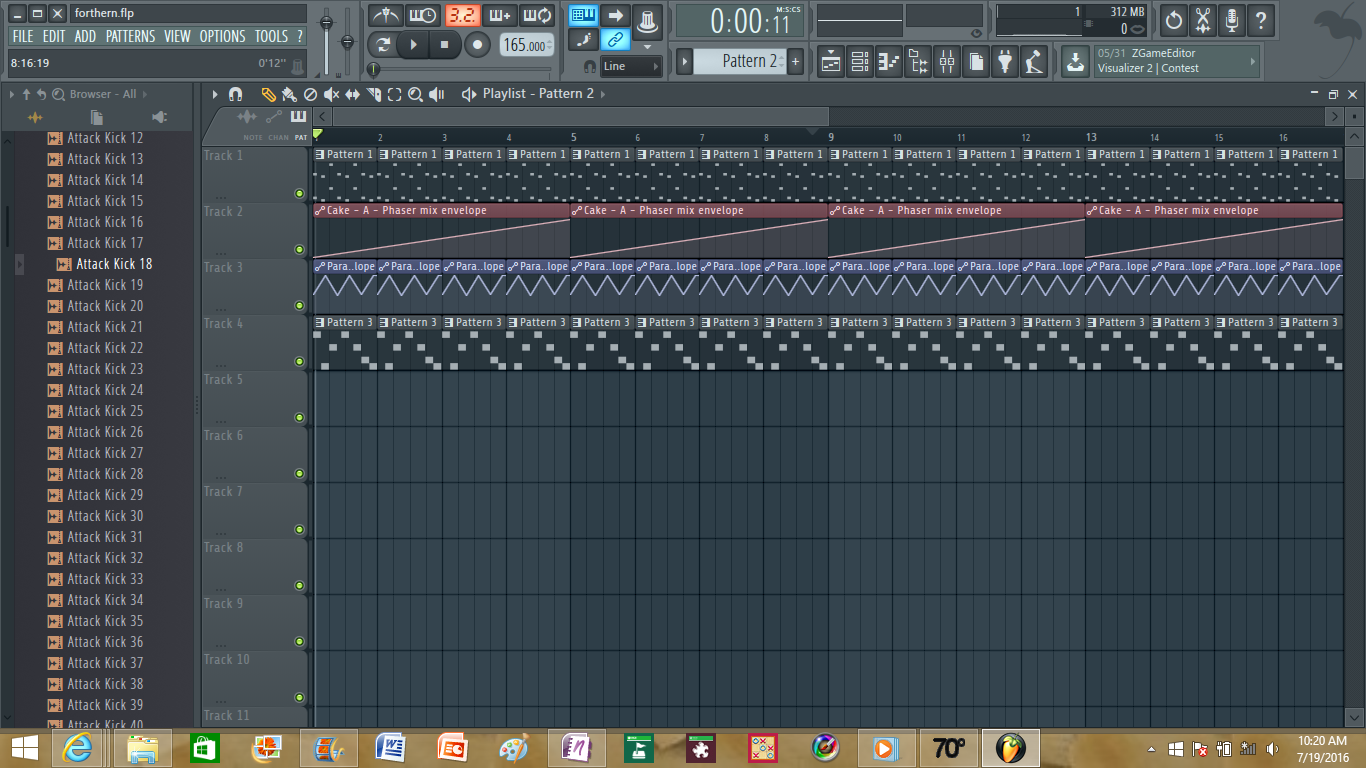The image size is (1366, 768).
Task: Open the Pattern 2 selector
Action: pos(741,61)
